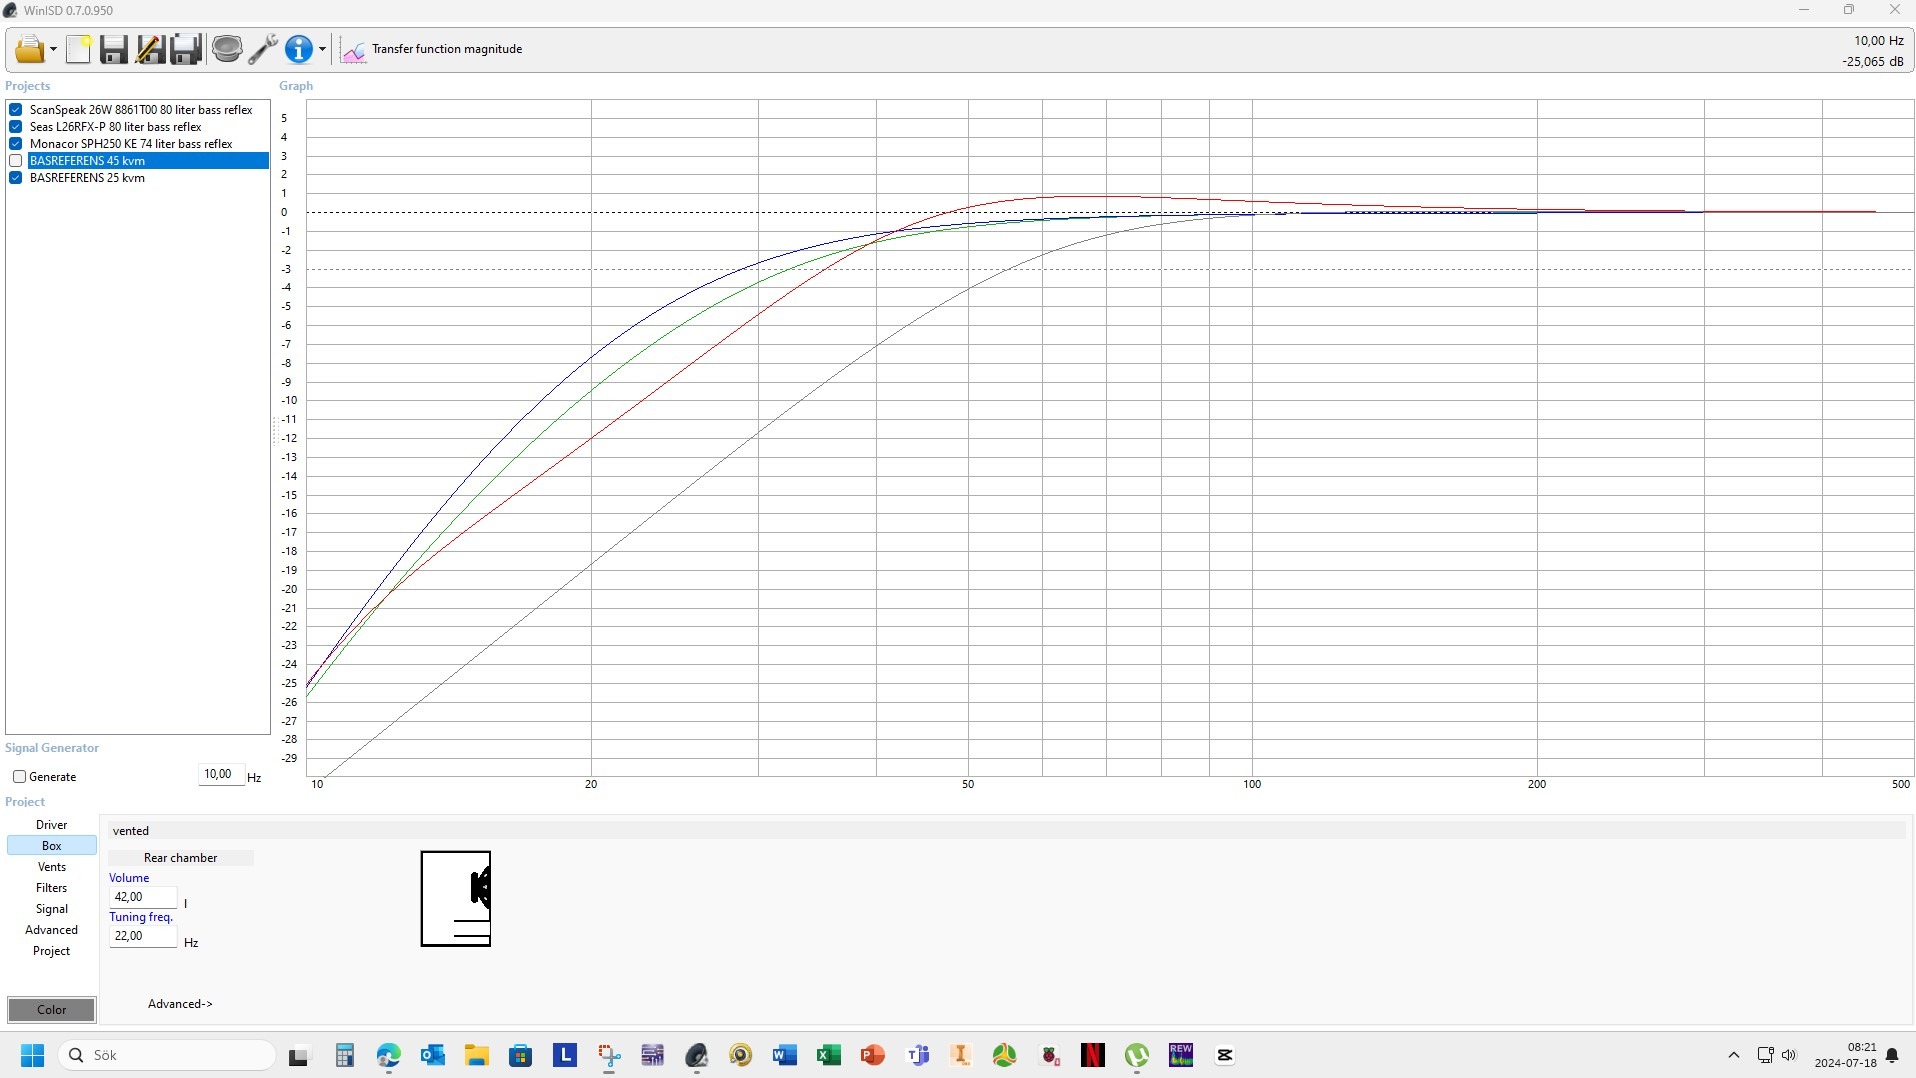This screenshot has height=1078, width=1916.
Task: Uncheck the BASREFERENS 25 kvm checkbox
Action: coord(16,178)
